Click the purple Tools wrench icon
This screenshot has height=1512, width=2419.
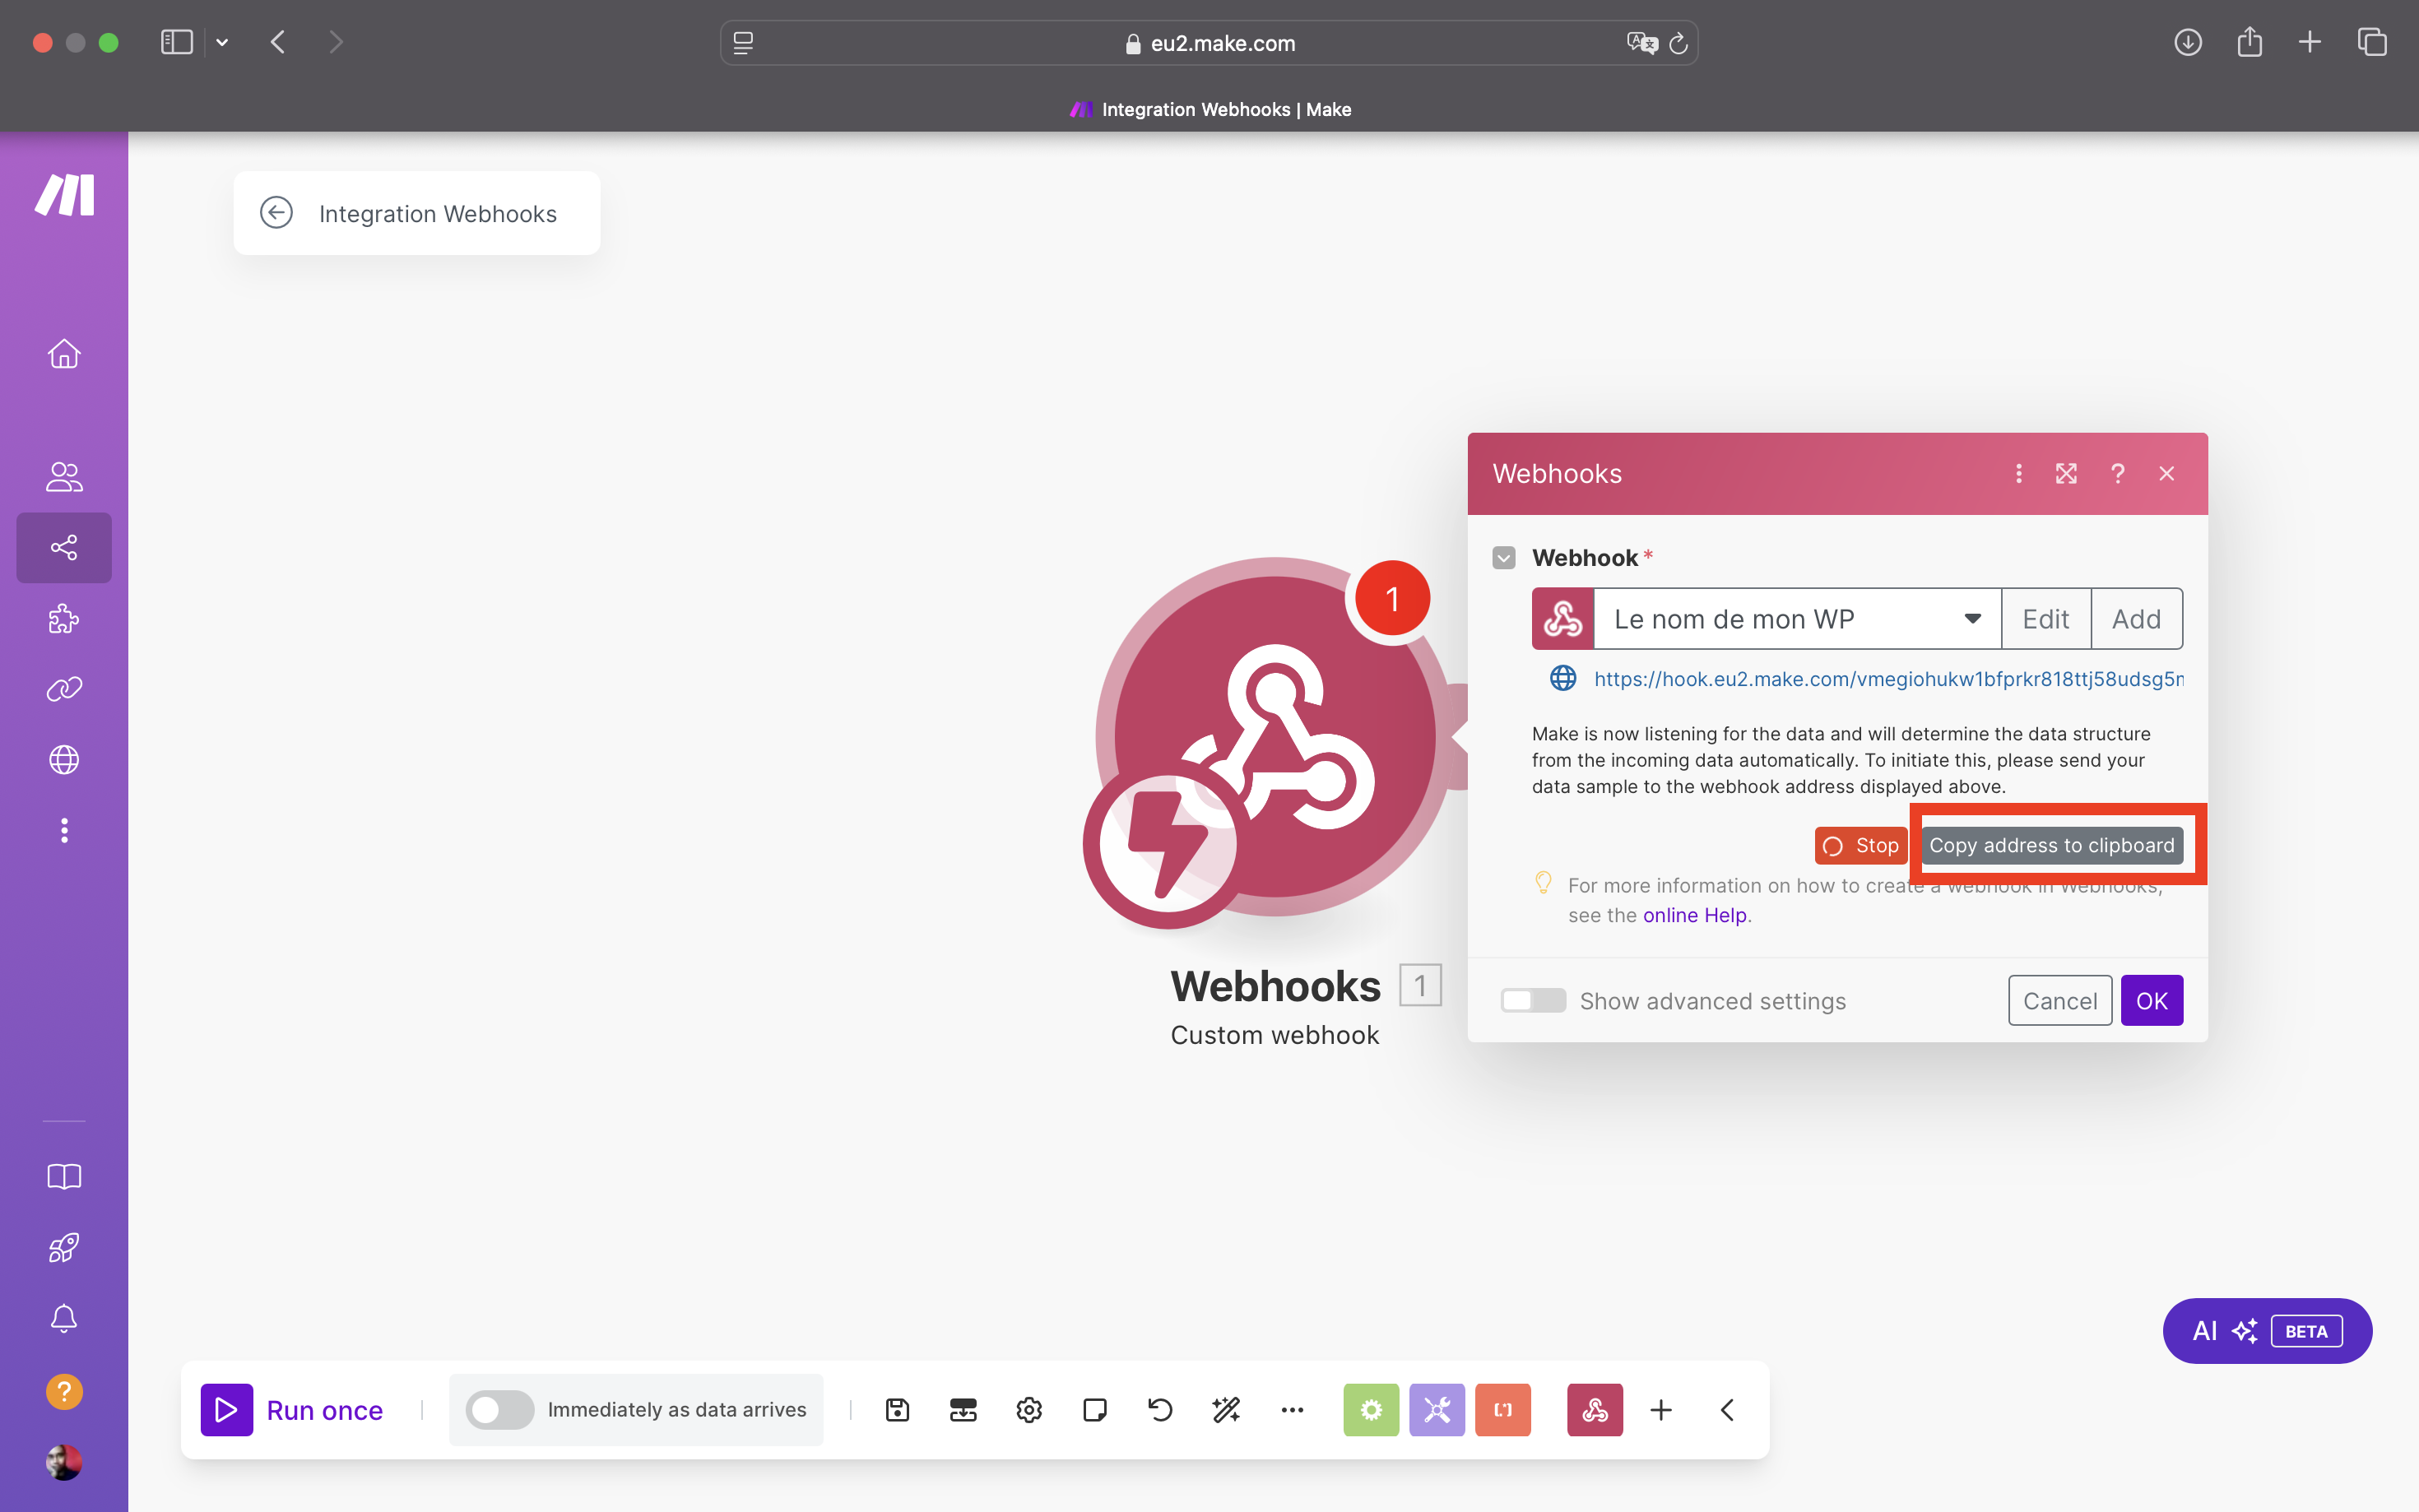pyautogui.click(x=1437, y=1410)
